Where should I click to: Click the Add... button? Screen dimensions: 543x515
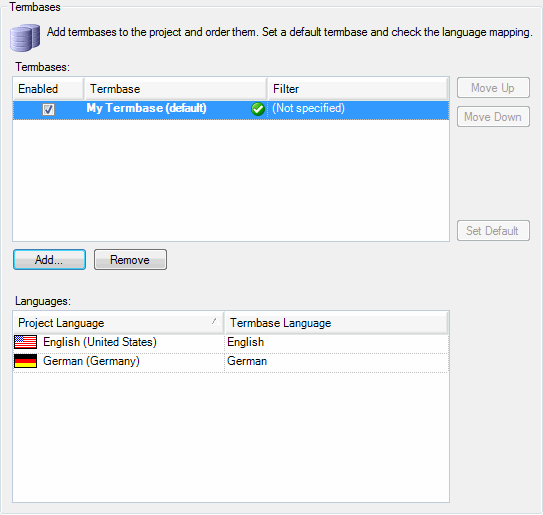click(x=49, y=259)
